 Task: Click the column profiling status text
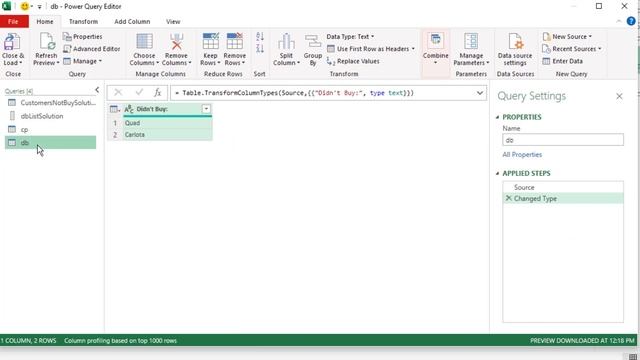(120, 340)
